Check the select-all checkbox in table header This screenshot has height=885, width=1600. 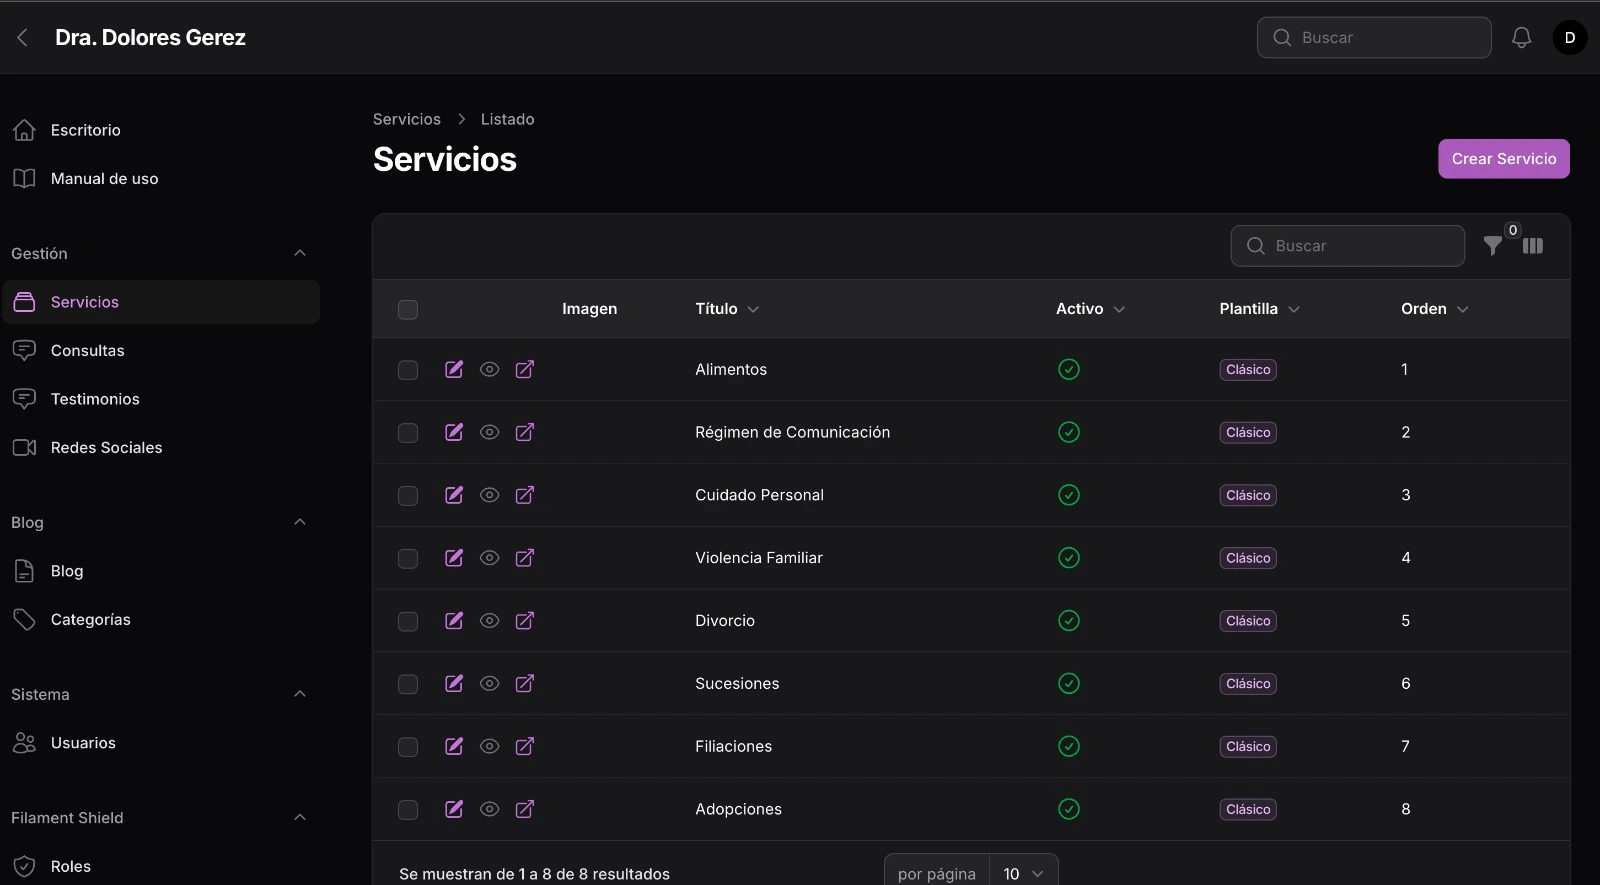tap(408, 310)
